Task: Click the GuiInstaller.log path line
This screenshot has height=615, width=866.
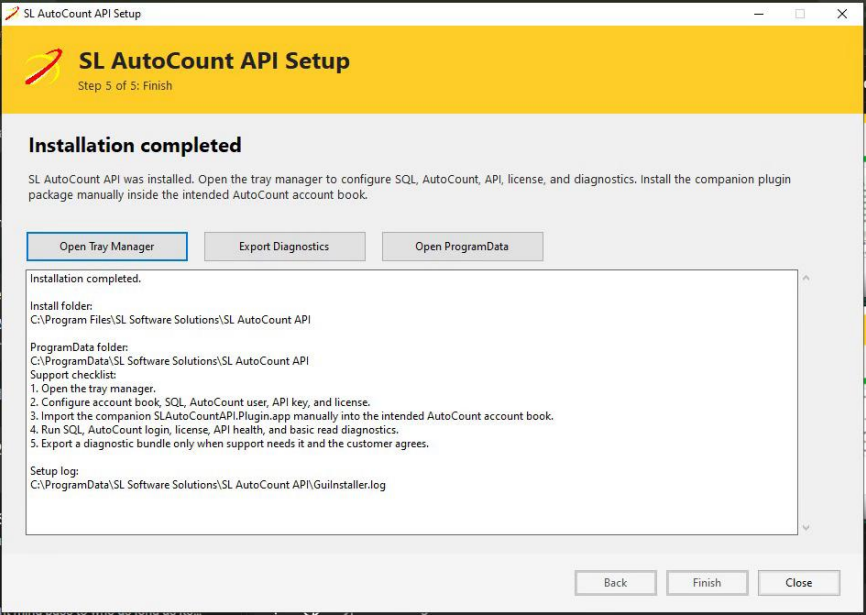Action: coord(208,485)
